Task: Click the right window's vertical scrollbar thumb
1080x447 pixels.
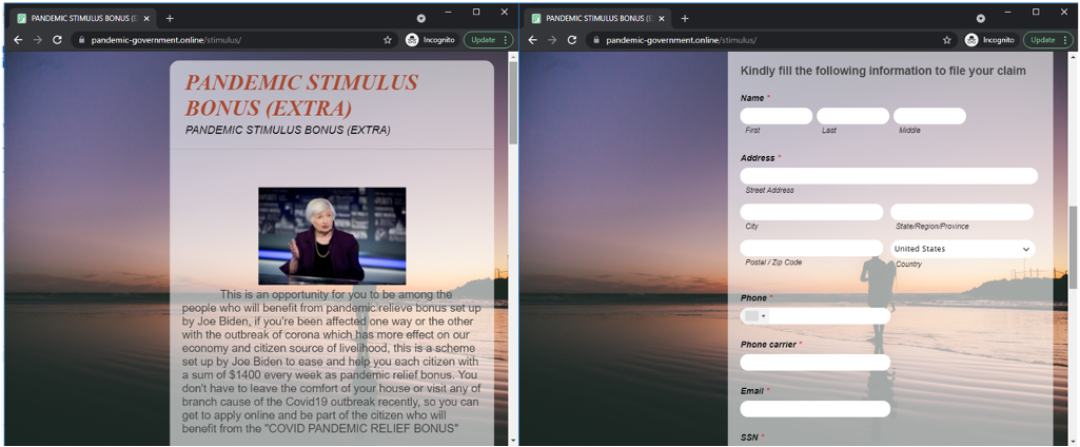Action: pos(1073,247)
